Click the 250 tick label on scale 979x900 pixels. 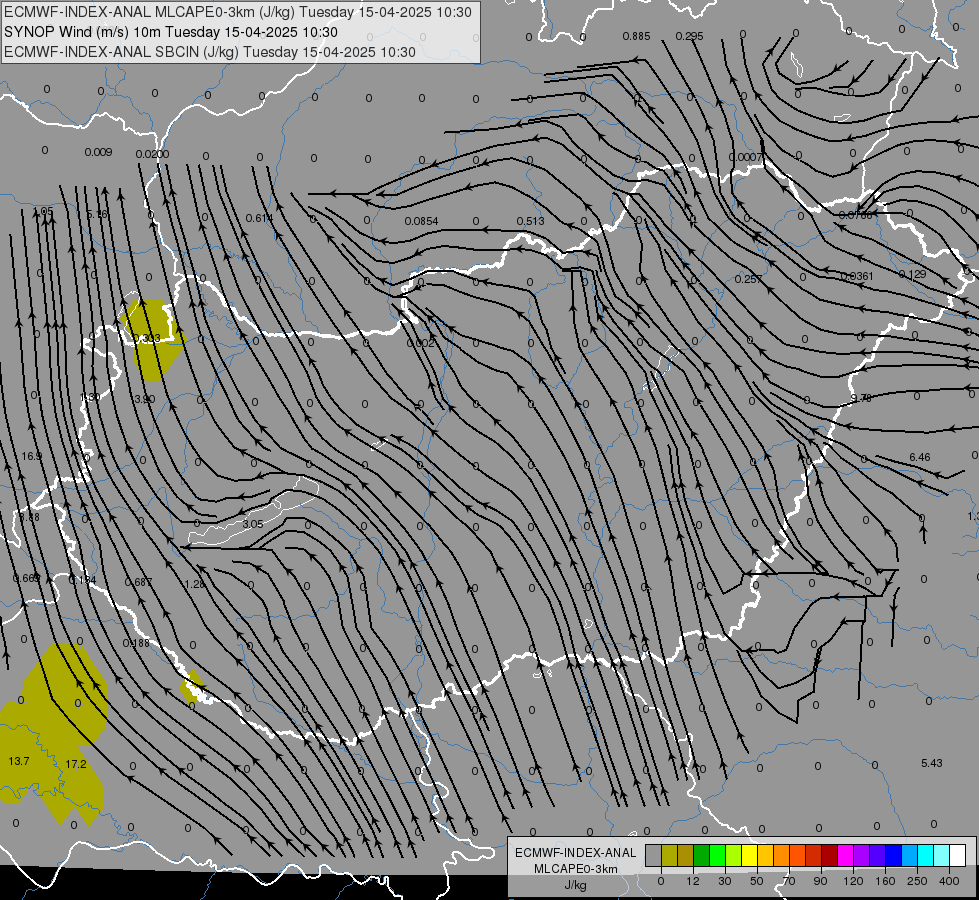[917, 881]
